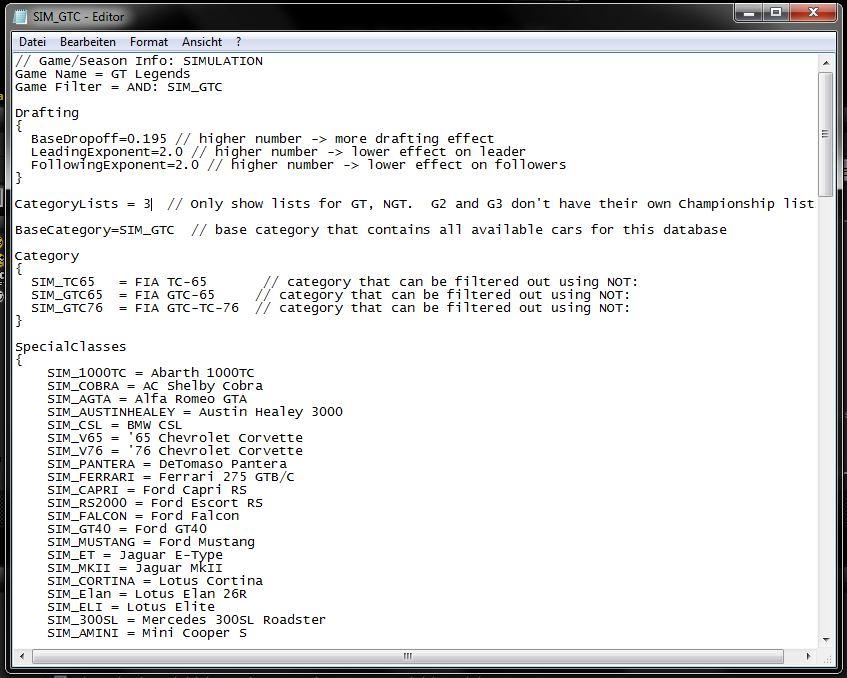Click the 'Drafting' section heading
Image resolution: width=847 pixels, height=678 pixels.
click(47, 113)
